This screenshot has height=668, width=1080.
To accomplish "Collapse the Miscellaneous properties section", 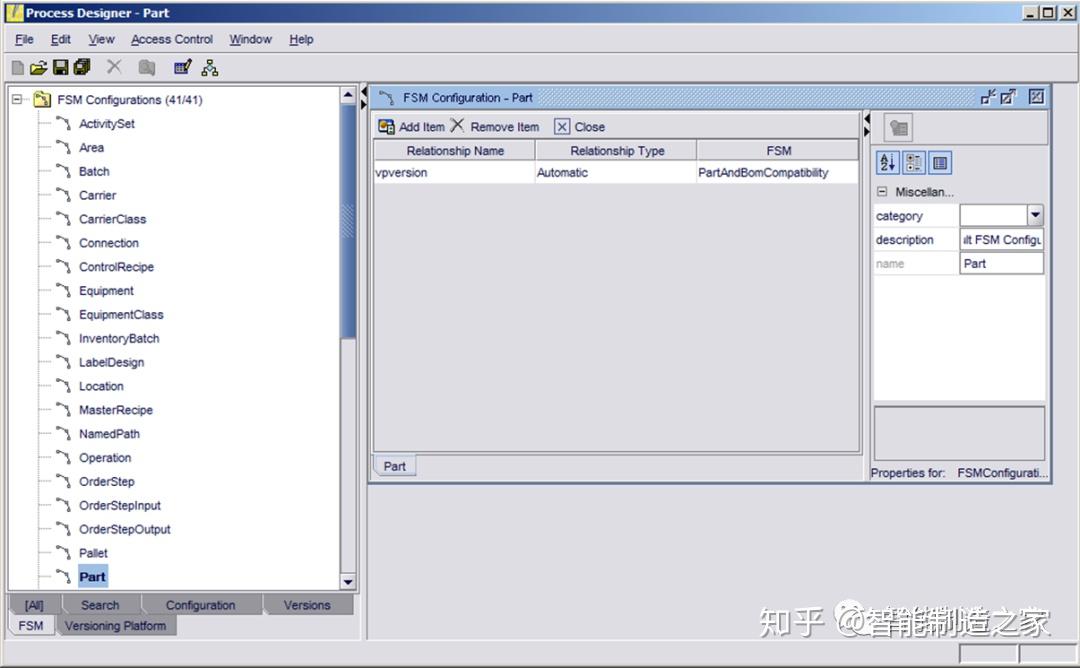I will 884,191.
